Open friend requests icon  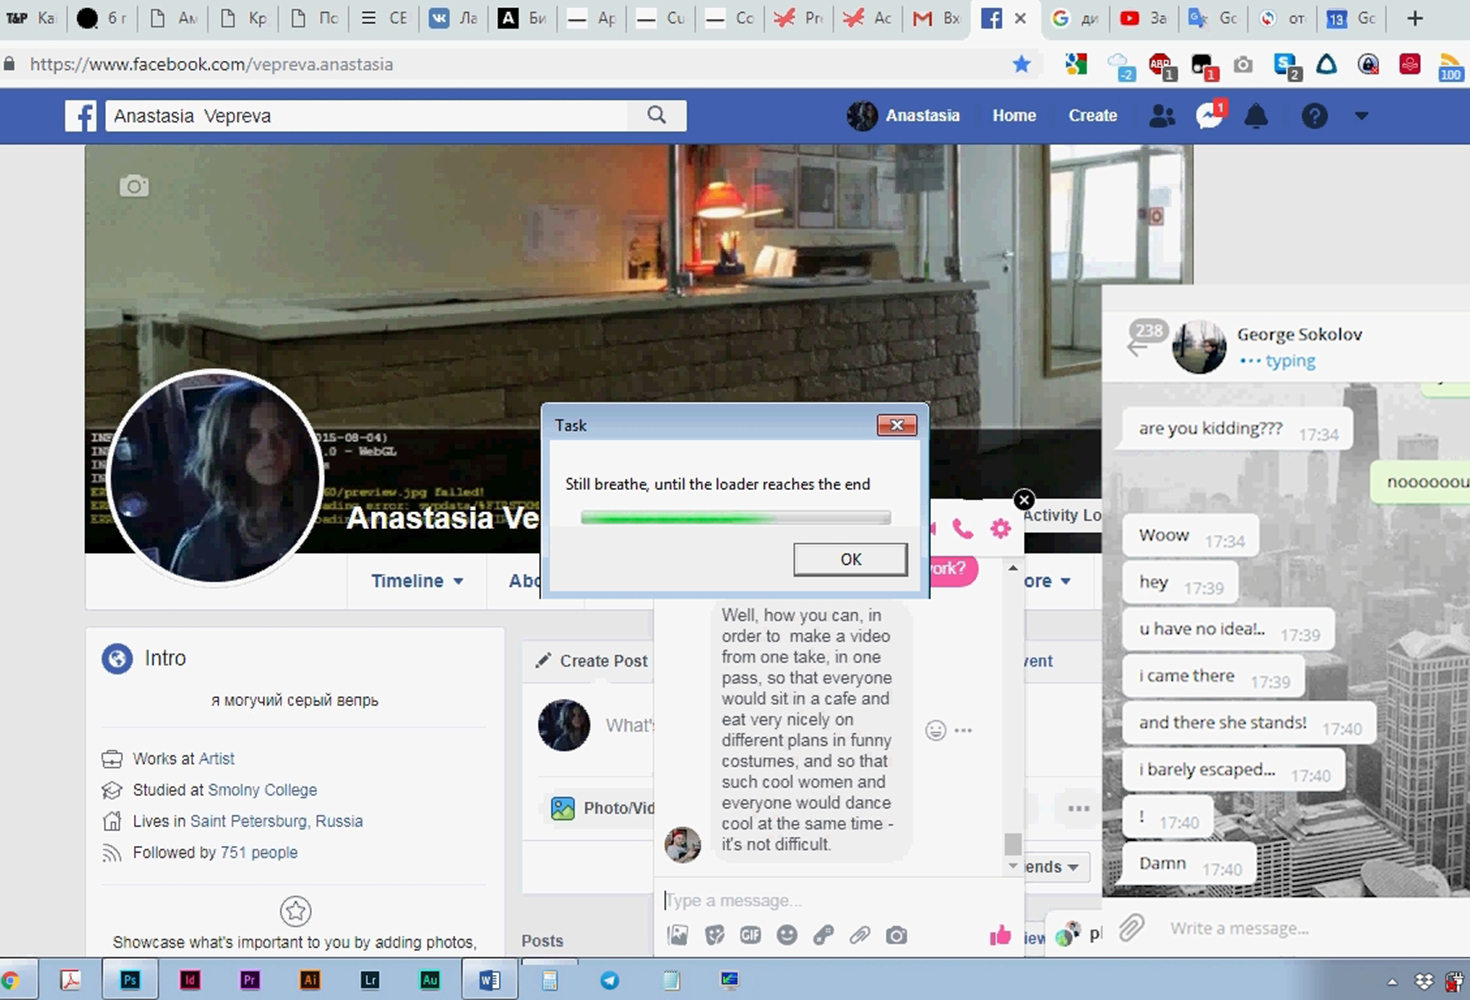tap(1162, 116)
